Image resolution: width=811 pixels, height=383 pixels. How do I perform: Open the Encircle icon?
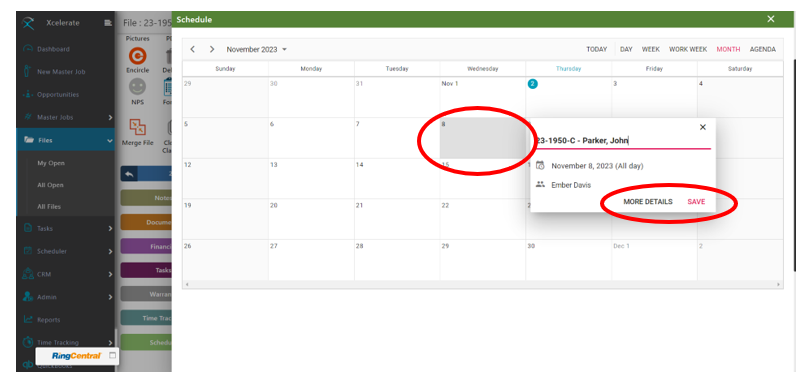coord(138,56)
